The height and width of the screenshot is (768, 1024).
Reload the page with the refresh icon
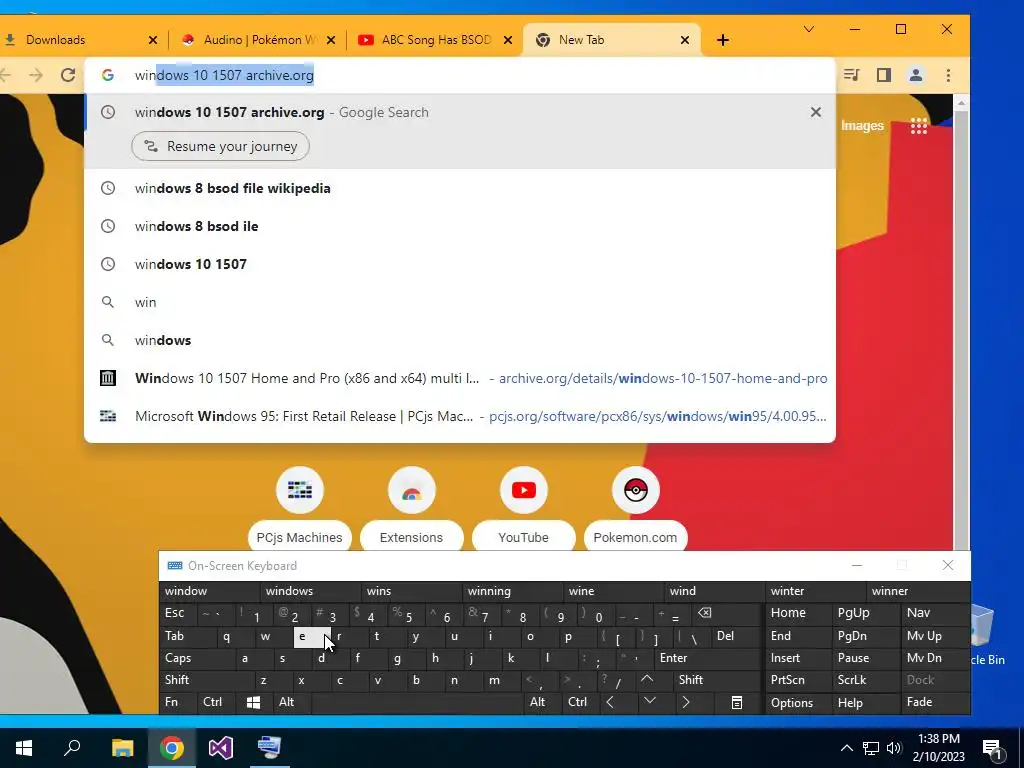(68, 75)
